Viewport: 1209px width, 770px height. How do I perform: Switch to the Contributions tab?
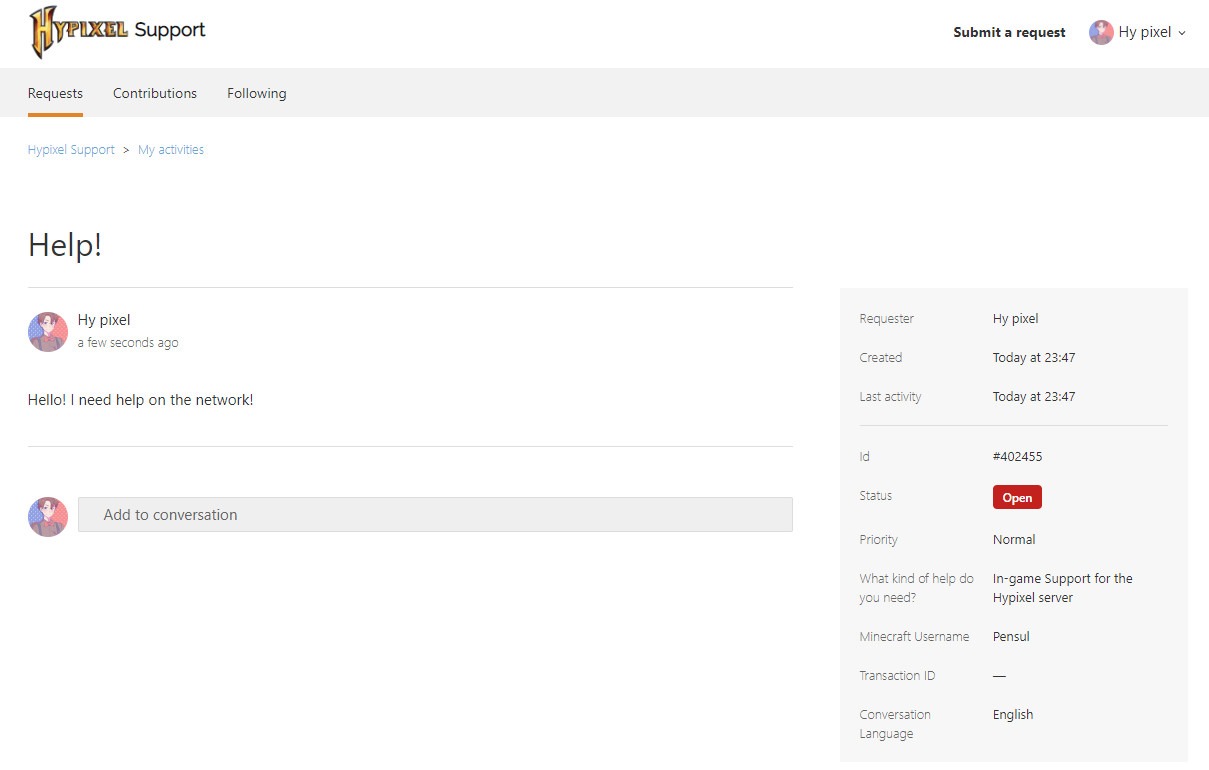pos(155,93)
